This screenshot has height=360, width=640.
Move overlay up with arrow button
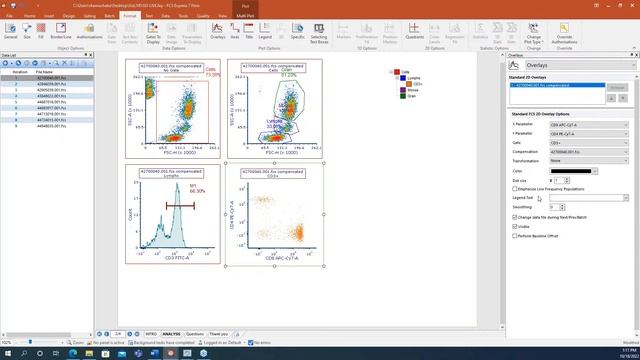click(x=611, y=98)
